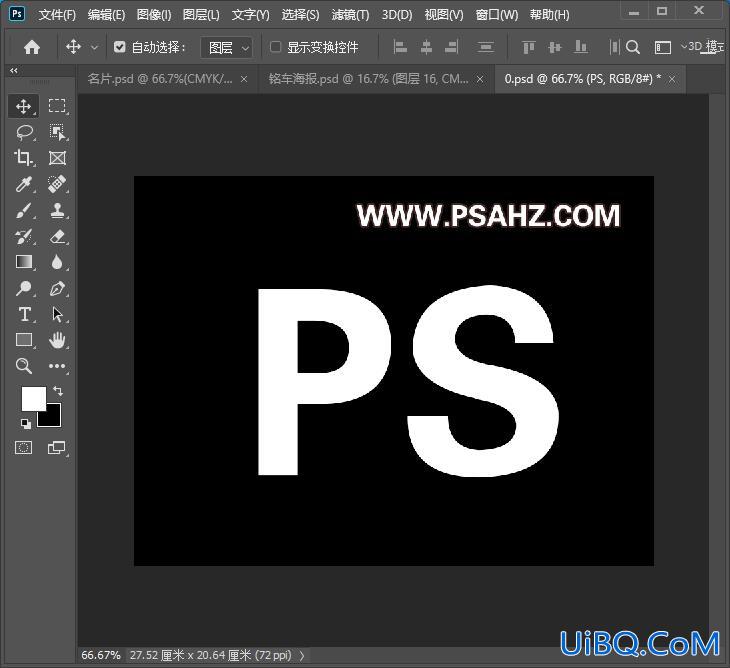Align vertical centers
The width and height of the screenshot is (730, 668).
554,47
